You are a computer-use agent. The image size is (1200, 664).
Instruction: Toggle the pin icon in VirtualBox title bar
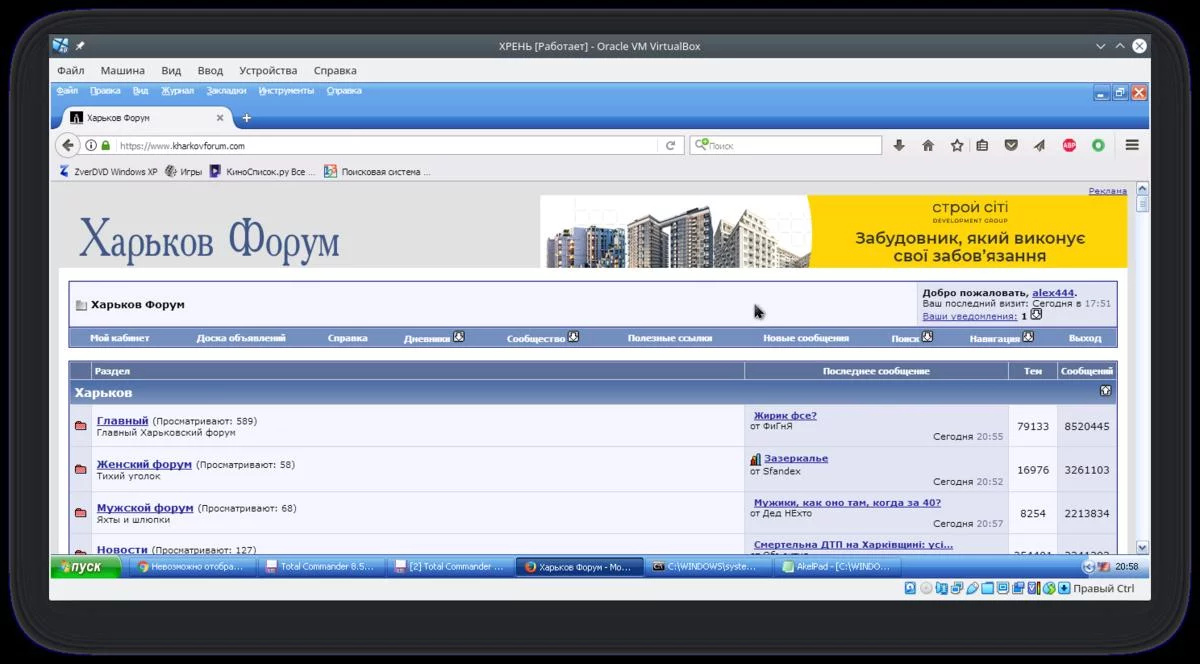coord(80,46)
